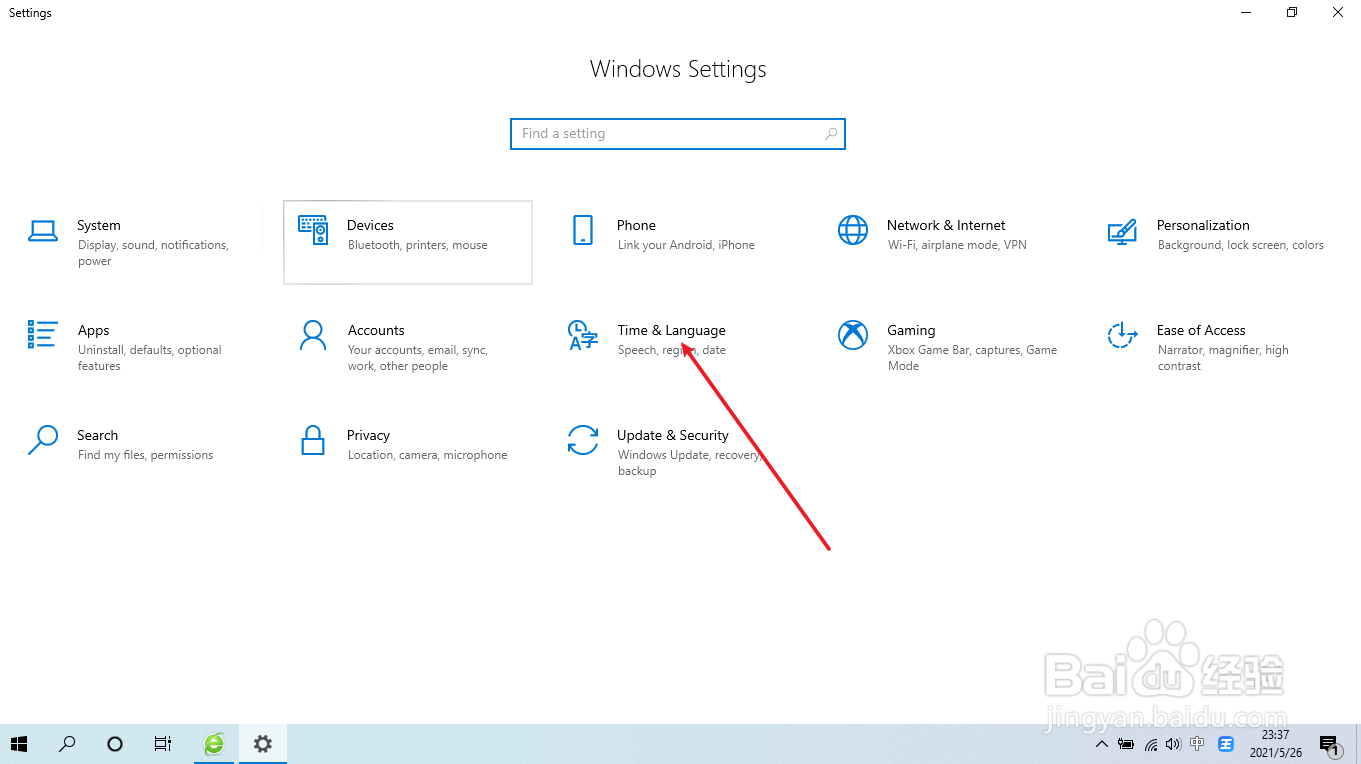Select the Time & Language title
The height and width of the screenshot is (764, 1361).
[x=671, y=330]
